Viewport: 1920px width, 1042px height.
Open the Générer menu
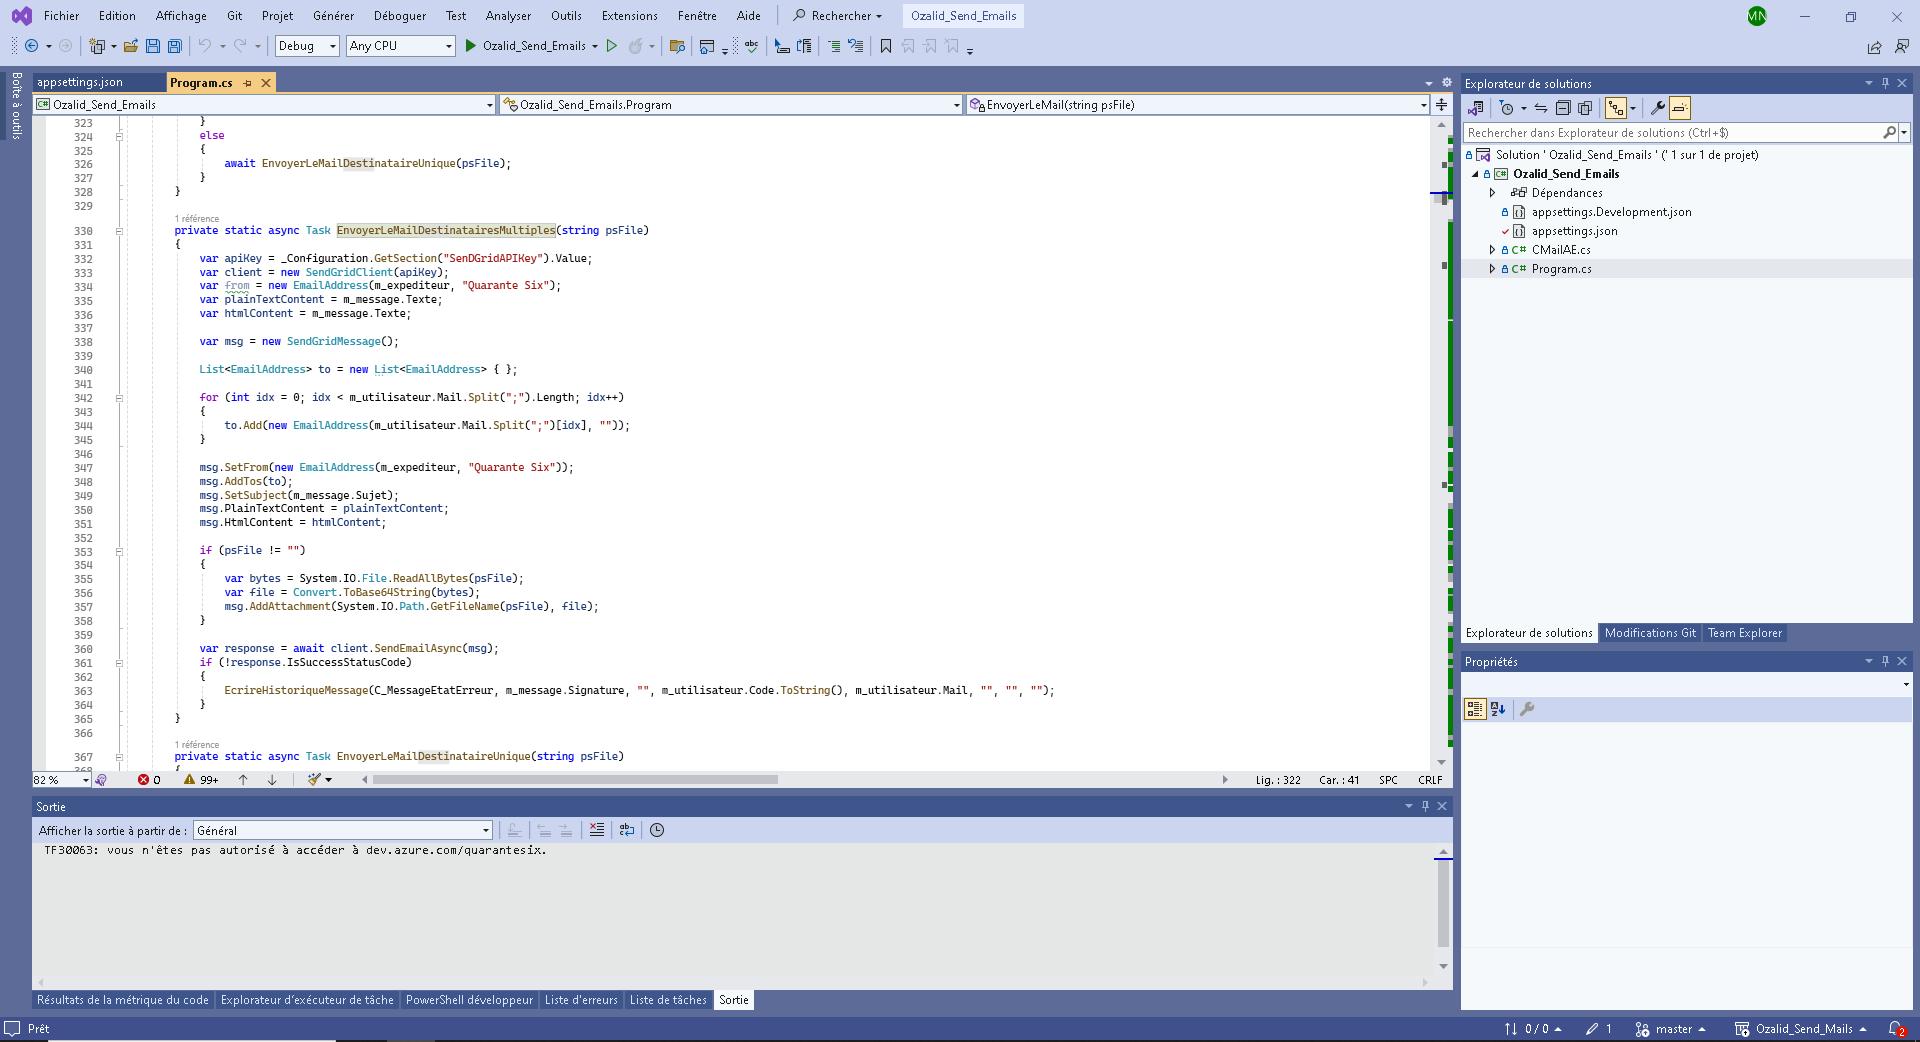(333, 16)
